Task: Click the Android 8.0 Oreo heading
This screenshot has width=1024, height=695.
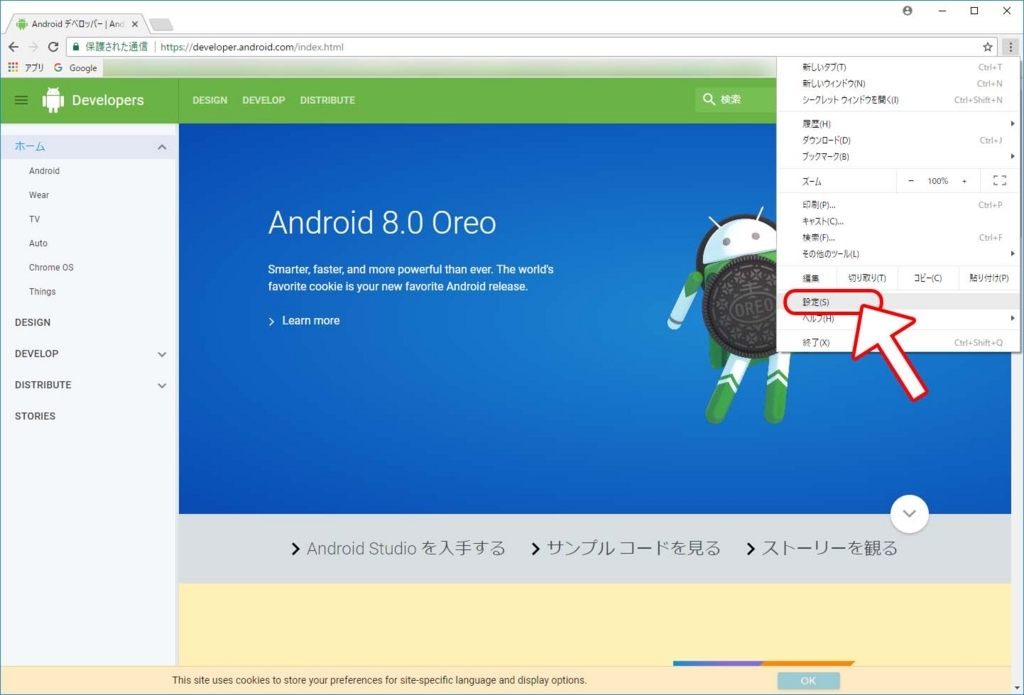Action: (382, 223)
